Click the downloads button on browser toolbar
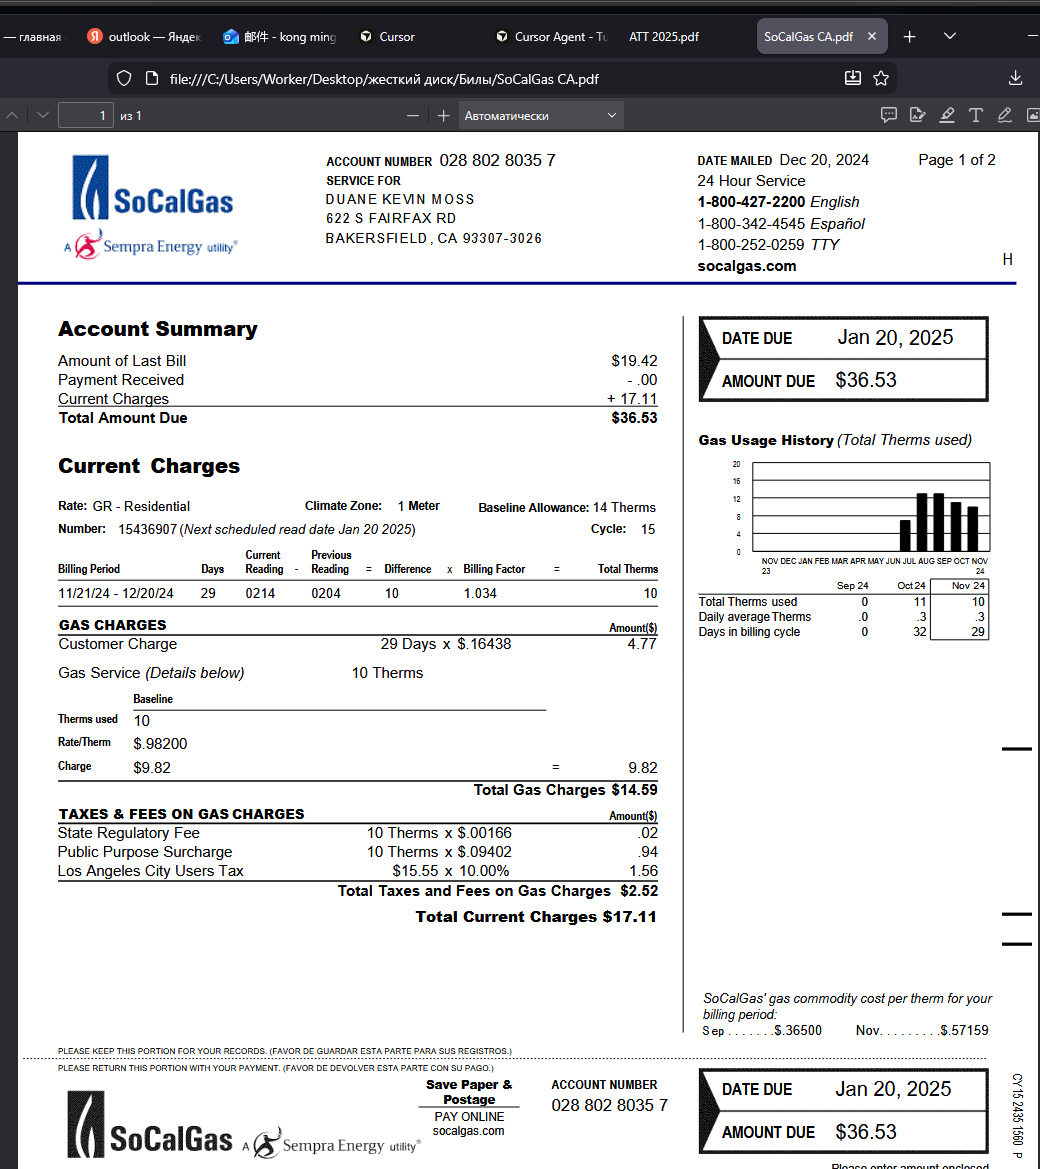This screenshot has width=1040, height=1169. pos(1015,78)
